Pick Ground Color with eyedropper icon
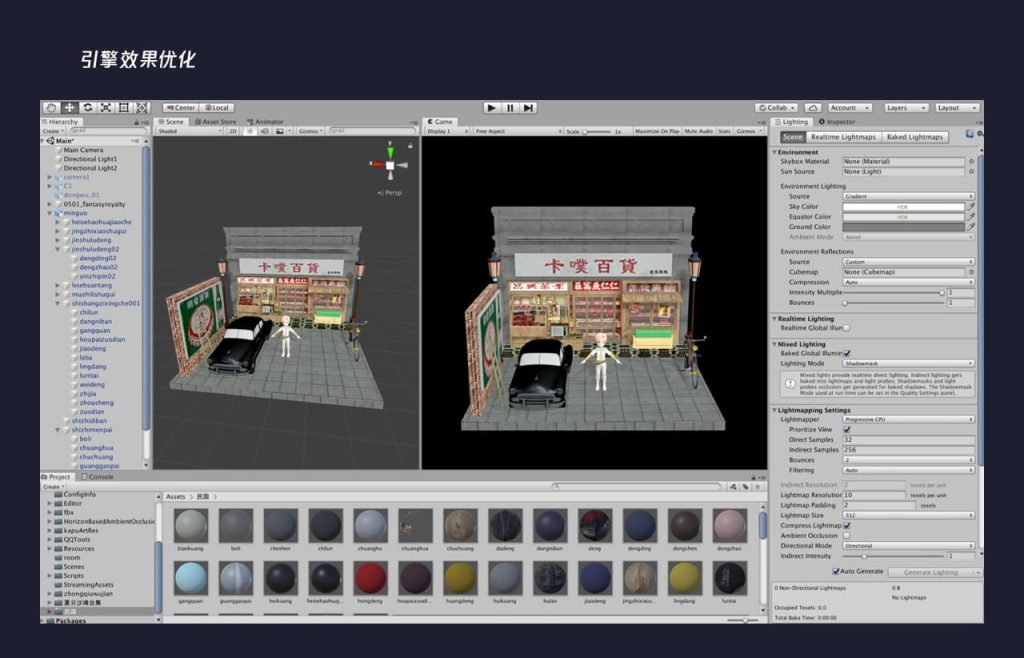The image size is (1024, 658). tap(971, 227)
